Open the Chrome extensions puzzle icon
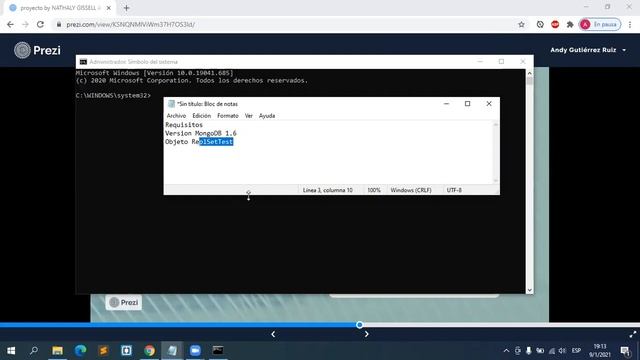 pos(570,24)
